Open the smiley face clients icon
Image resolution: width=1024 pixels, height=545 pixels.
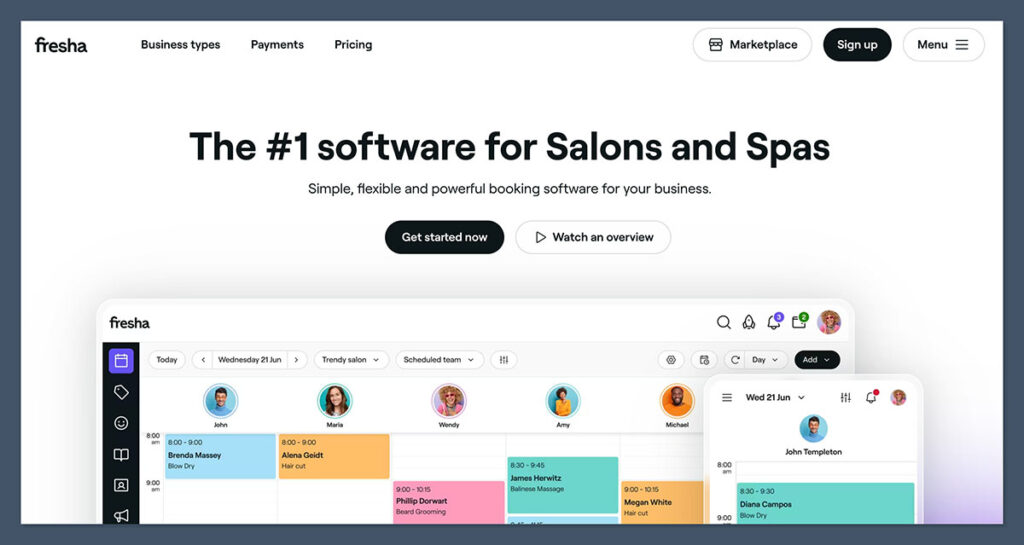(121, 423)
